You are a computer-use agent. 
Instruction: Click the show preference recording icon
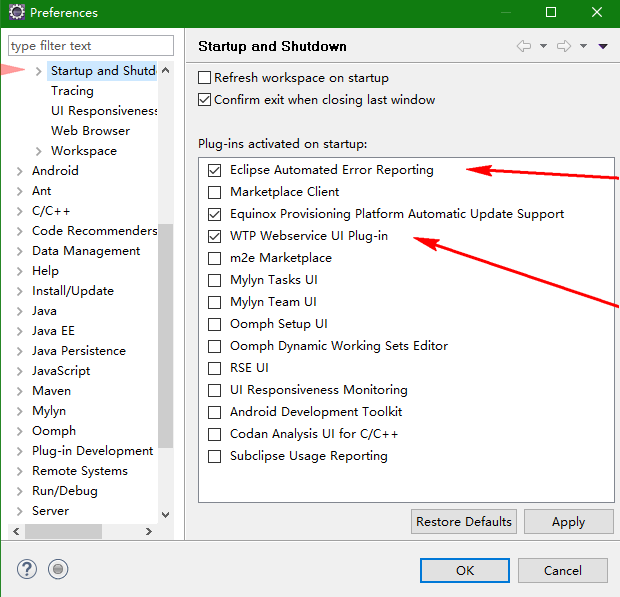coord(58,569)
